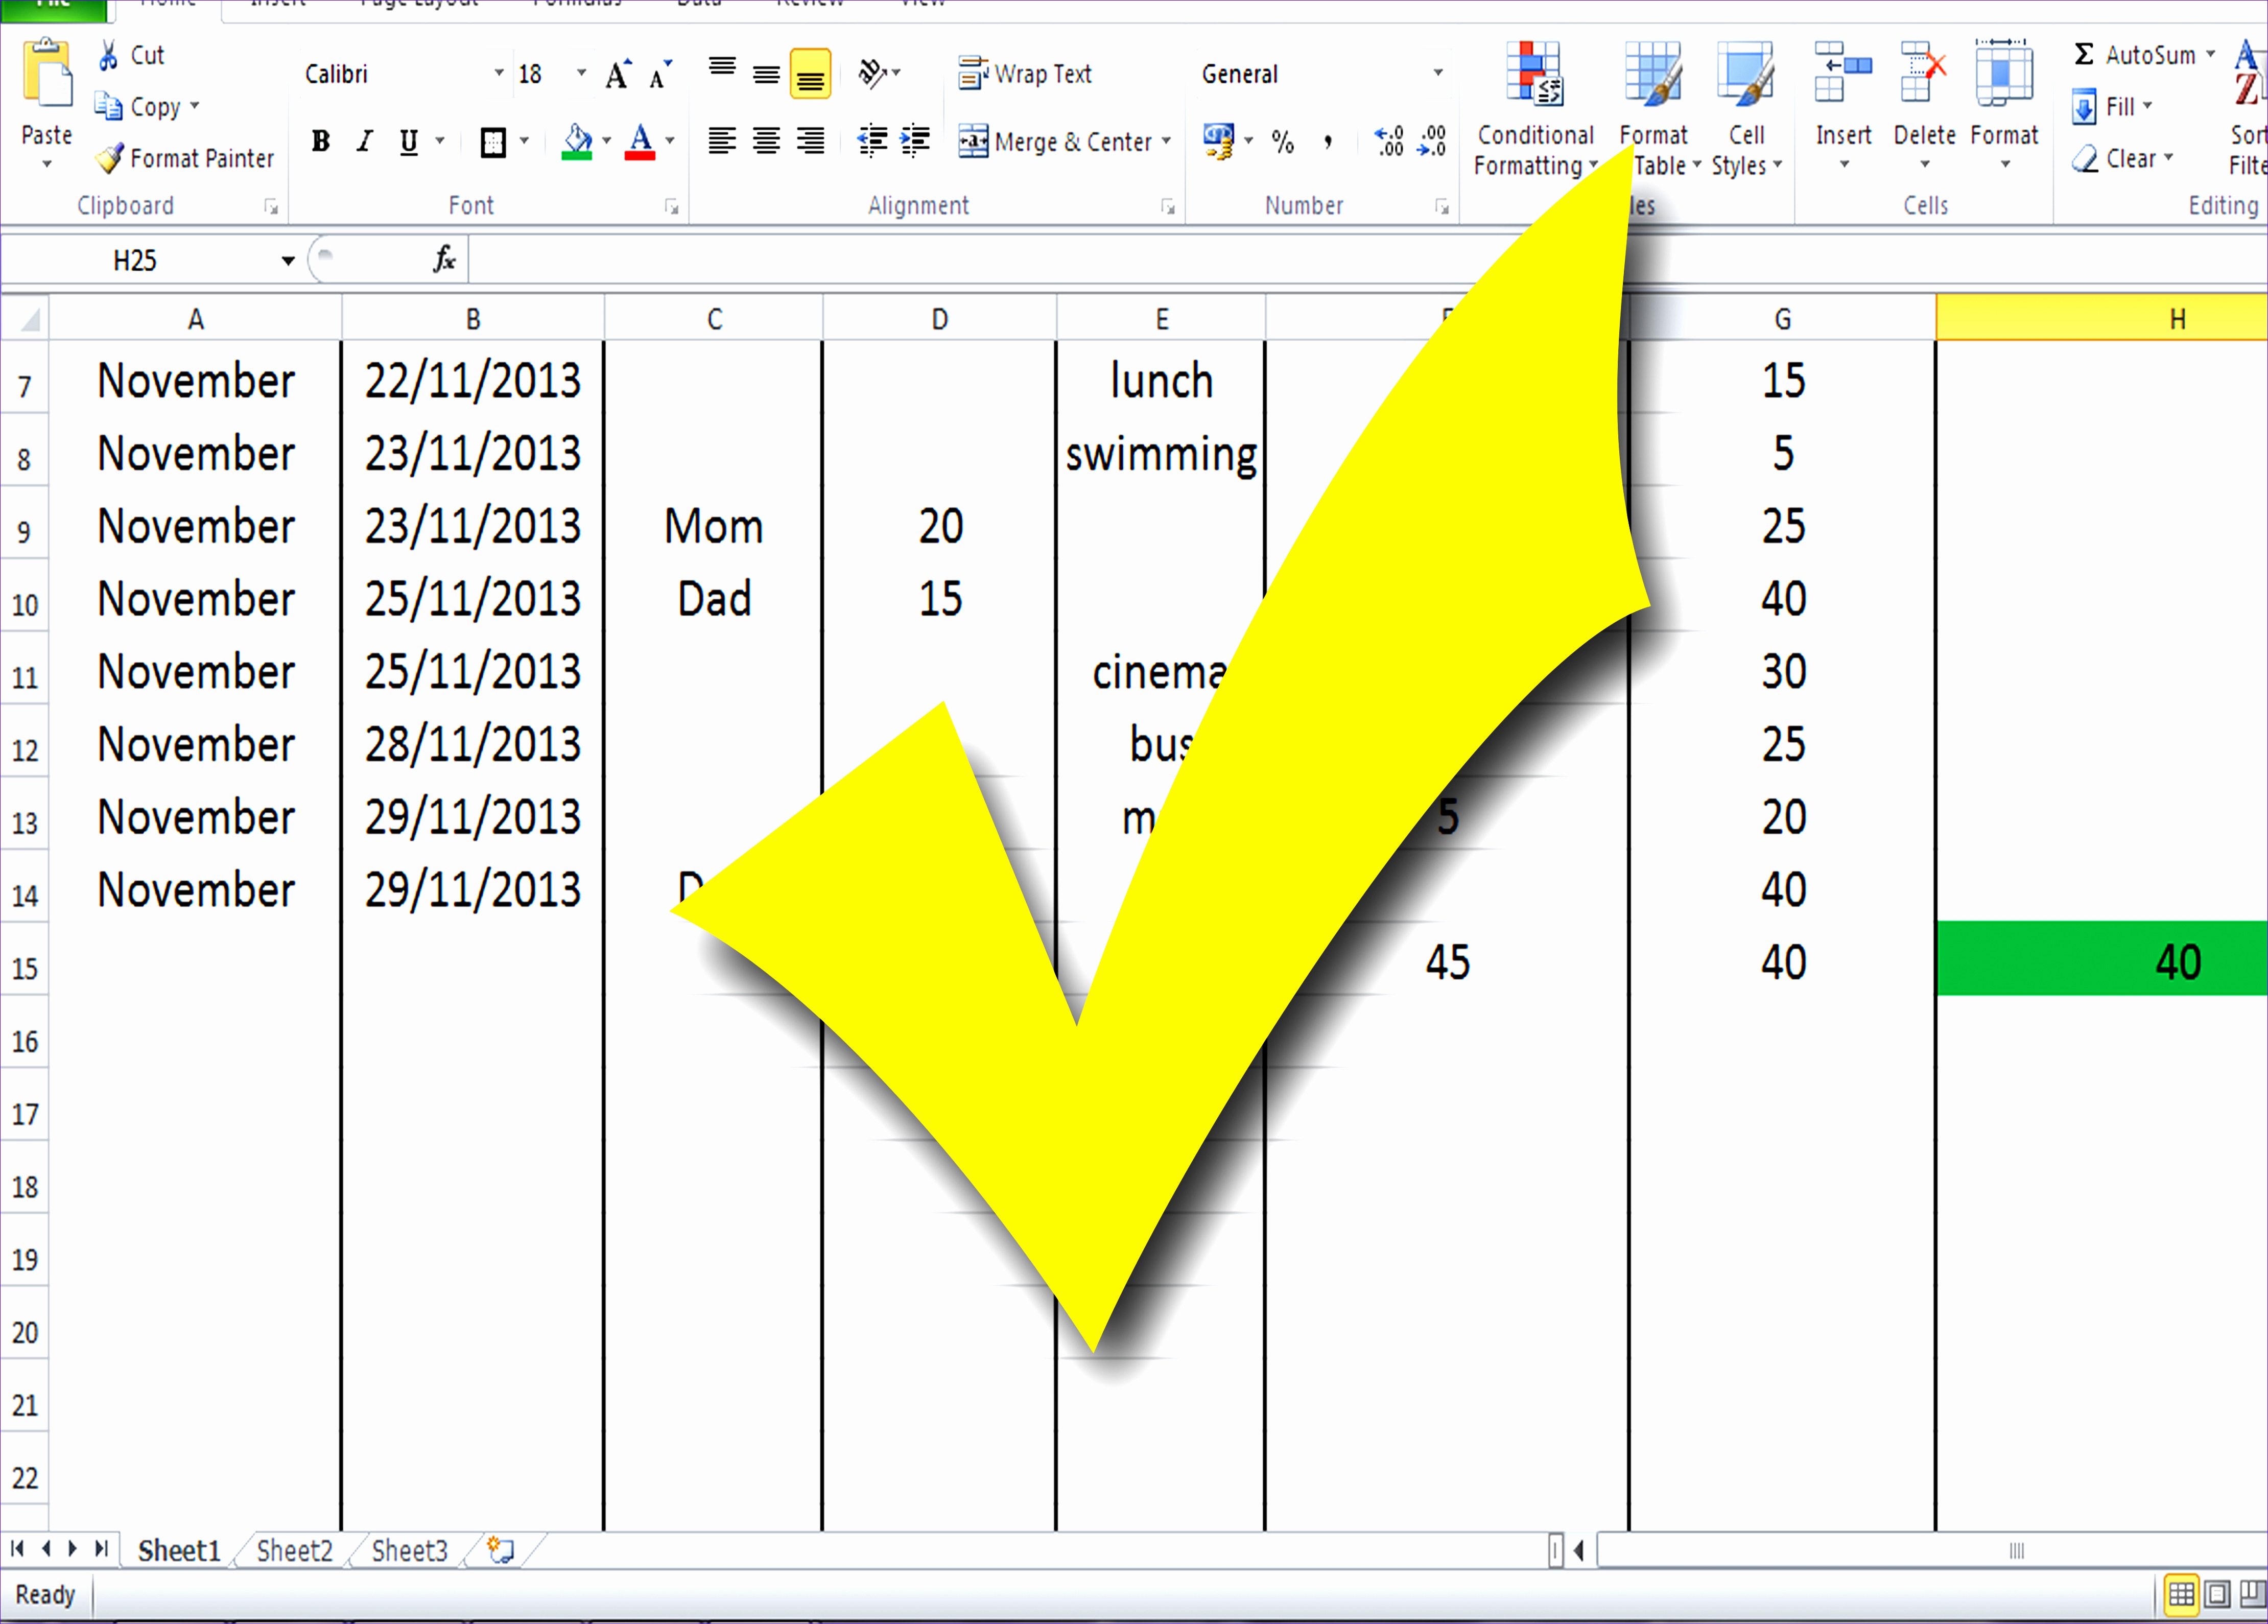This screenshot has width=2268, height=1624.
Task: Select column H header
Action: pyautogui.click(x=2102, y=318)
